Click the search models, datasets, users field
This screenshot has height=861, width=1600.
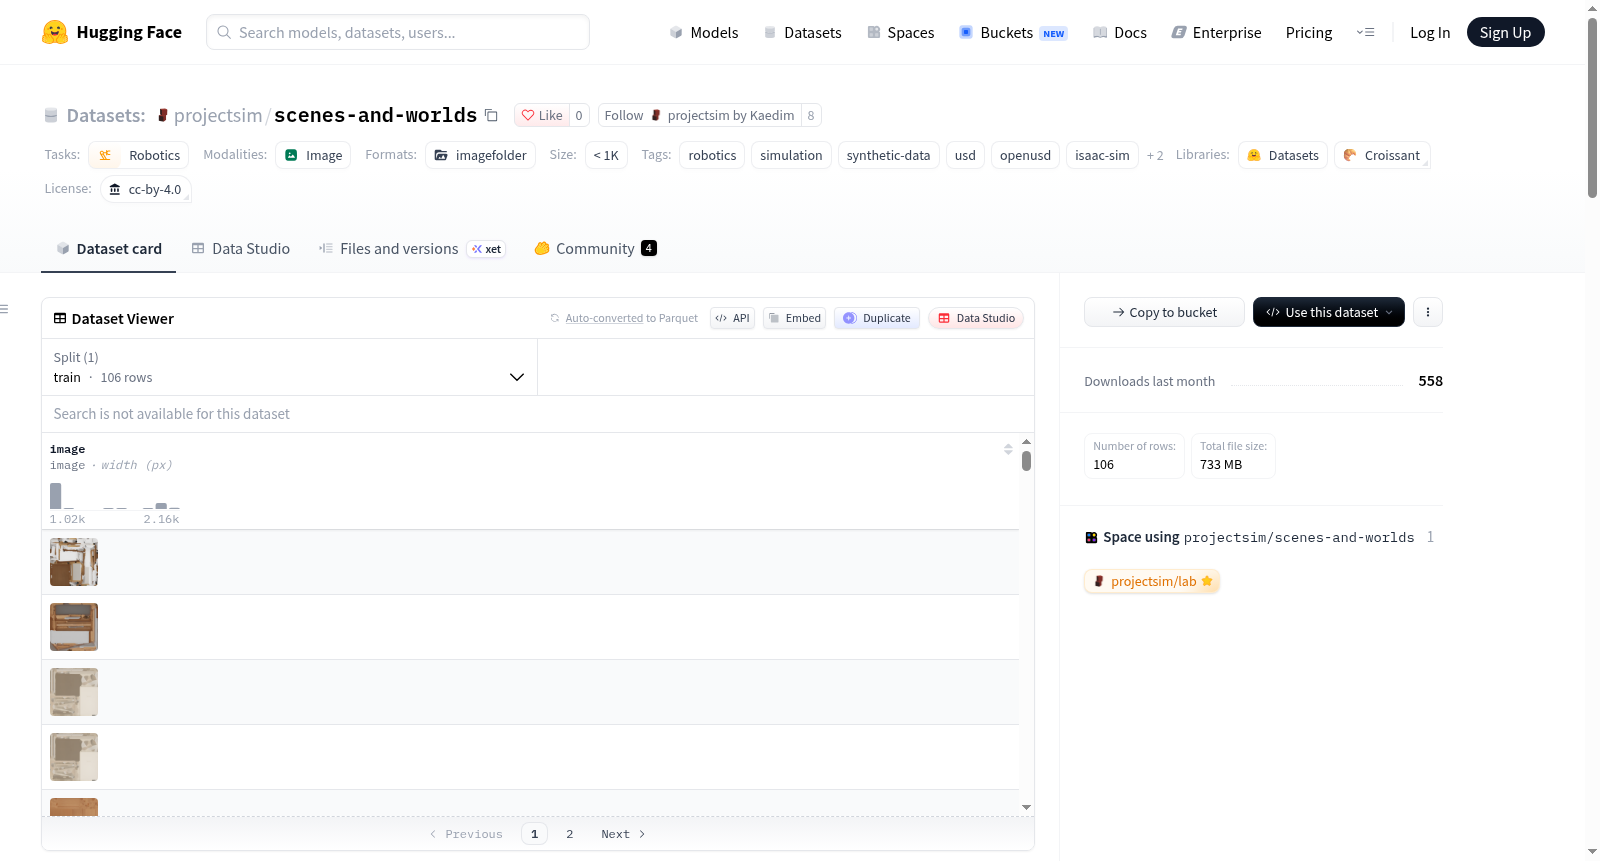(x=398, y=32)
